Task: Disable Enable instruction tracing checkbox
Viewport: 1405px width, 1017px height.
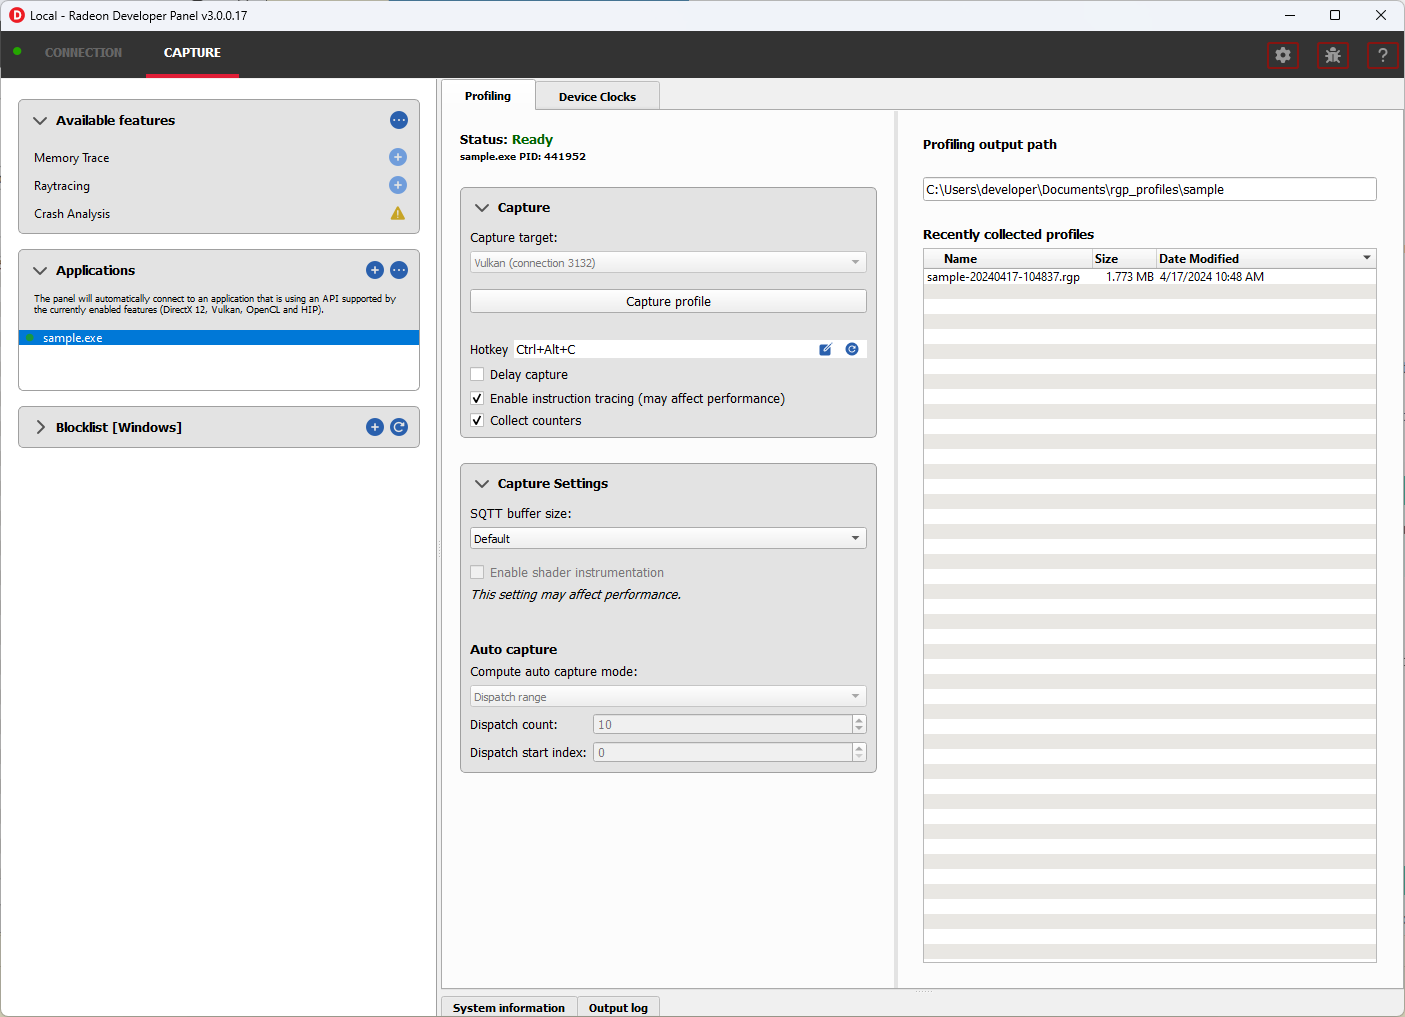Action: point(477,398)
